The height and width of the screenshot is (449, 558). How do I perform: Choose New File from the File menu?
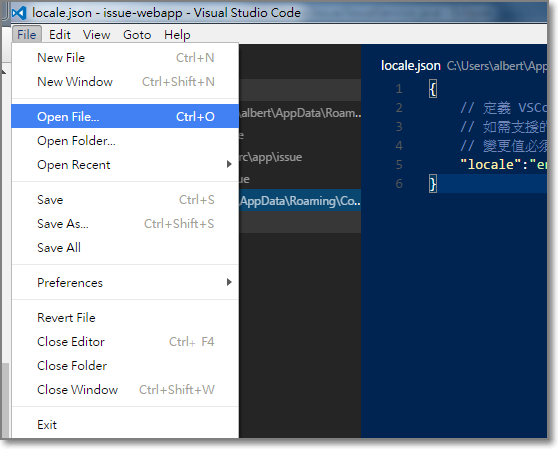[x=125, y=58]
